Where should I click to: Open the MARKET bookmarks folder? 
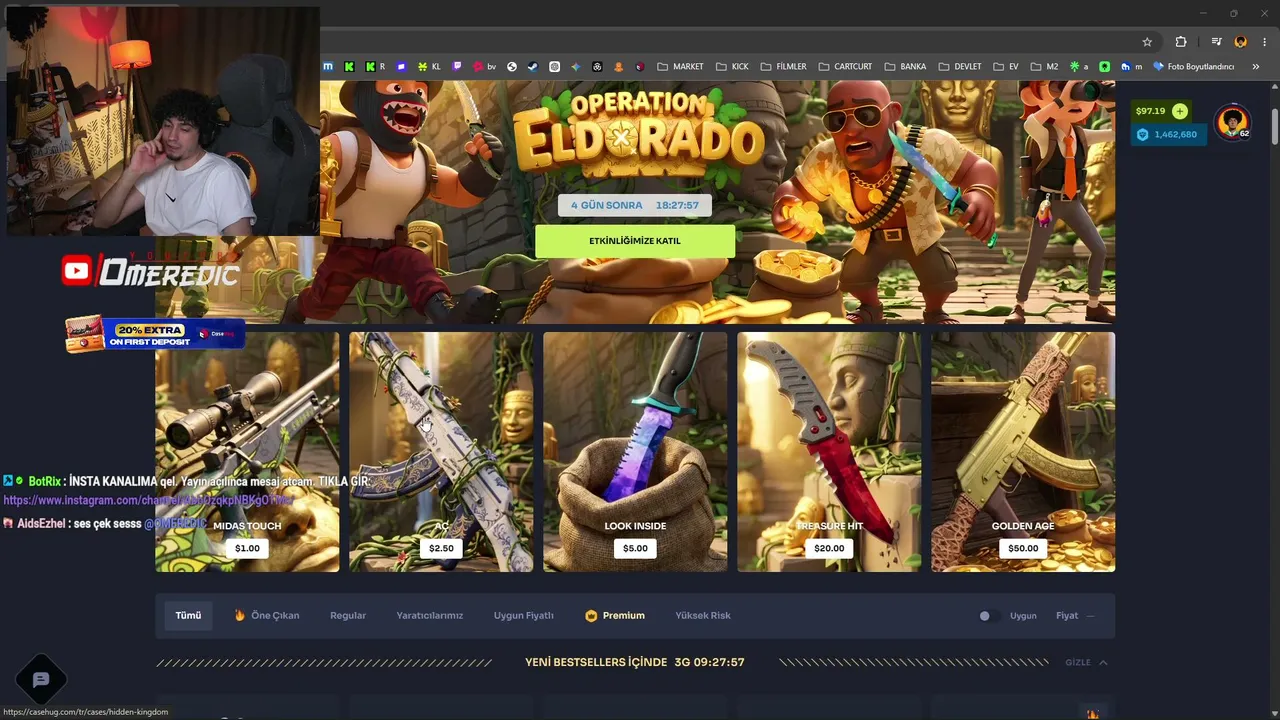(680, 67)
